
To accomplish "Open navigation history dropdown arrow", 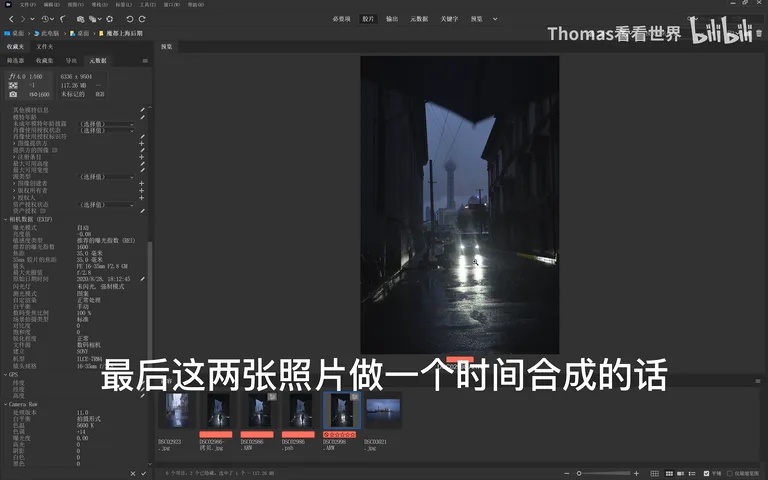I will click(x=32, y=19).
